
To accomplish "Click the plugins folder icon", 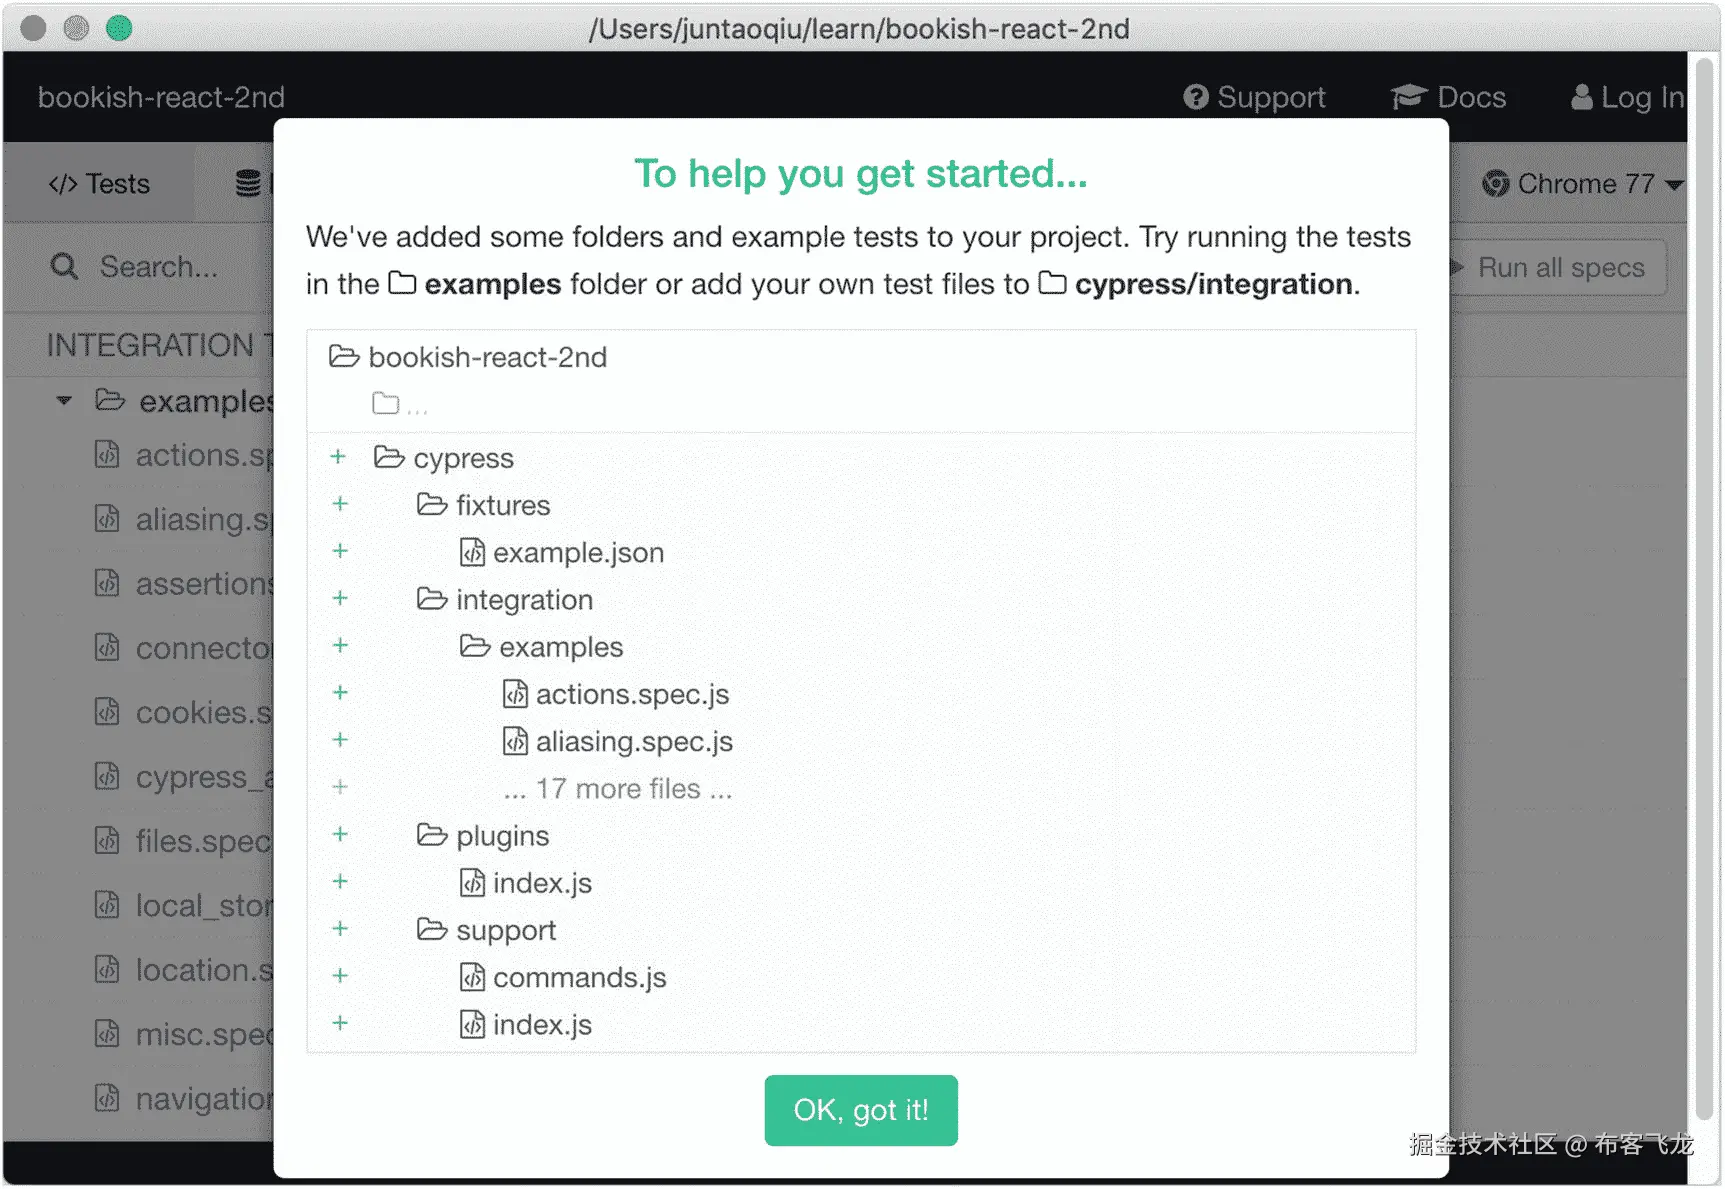I will pos(432,835).
